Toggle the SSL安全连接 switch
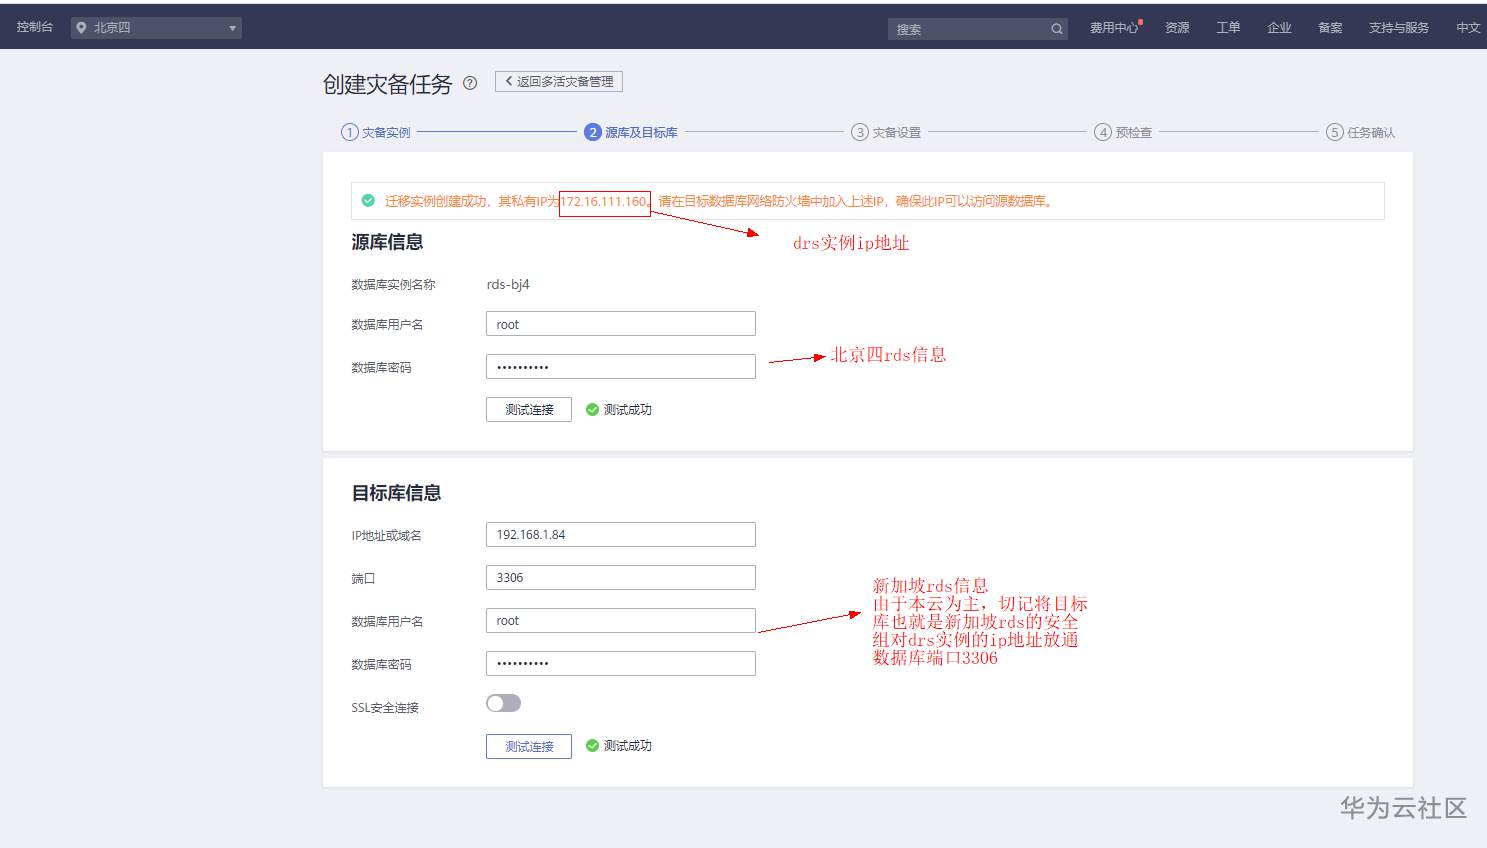Screen dimensions: 1487x848 click(x=503, y=703)
